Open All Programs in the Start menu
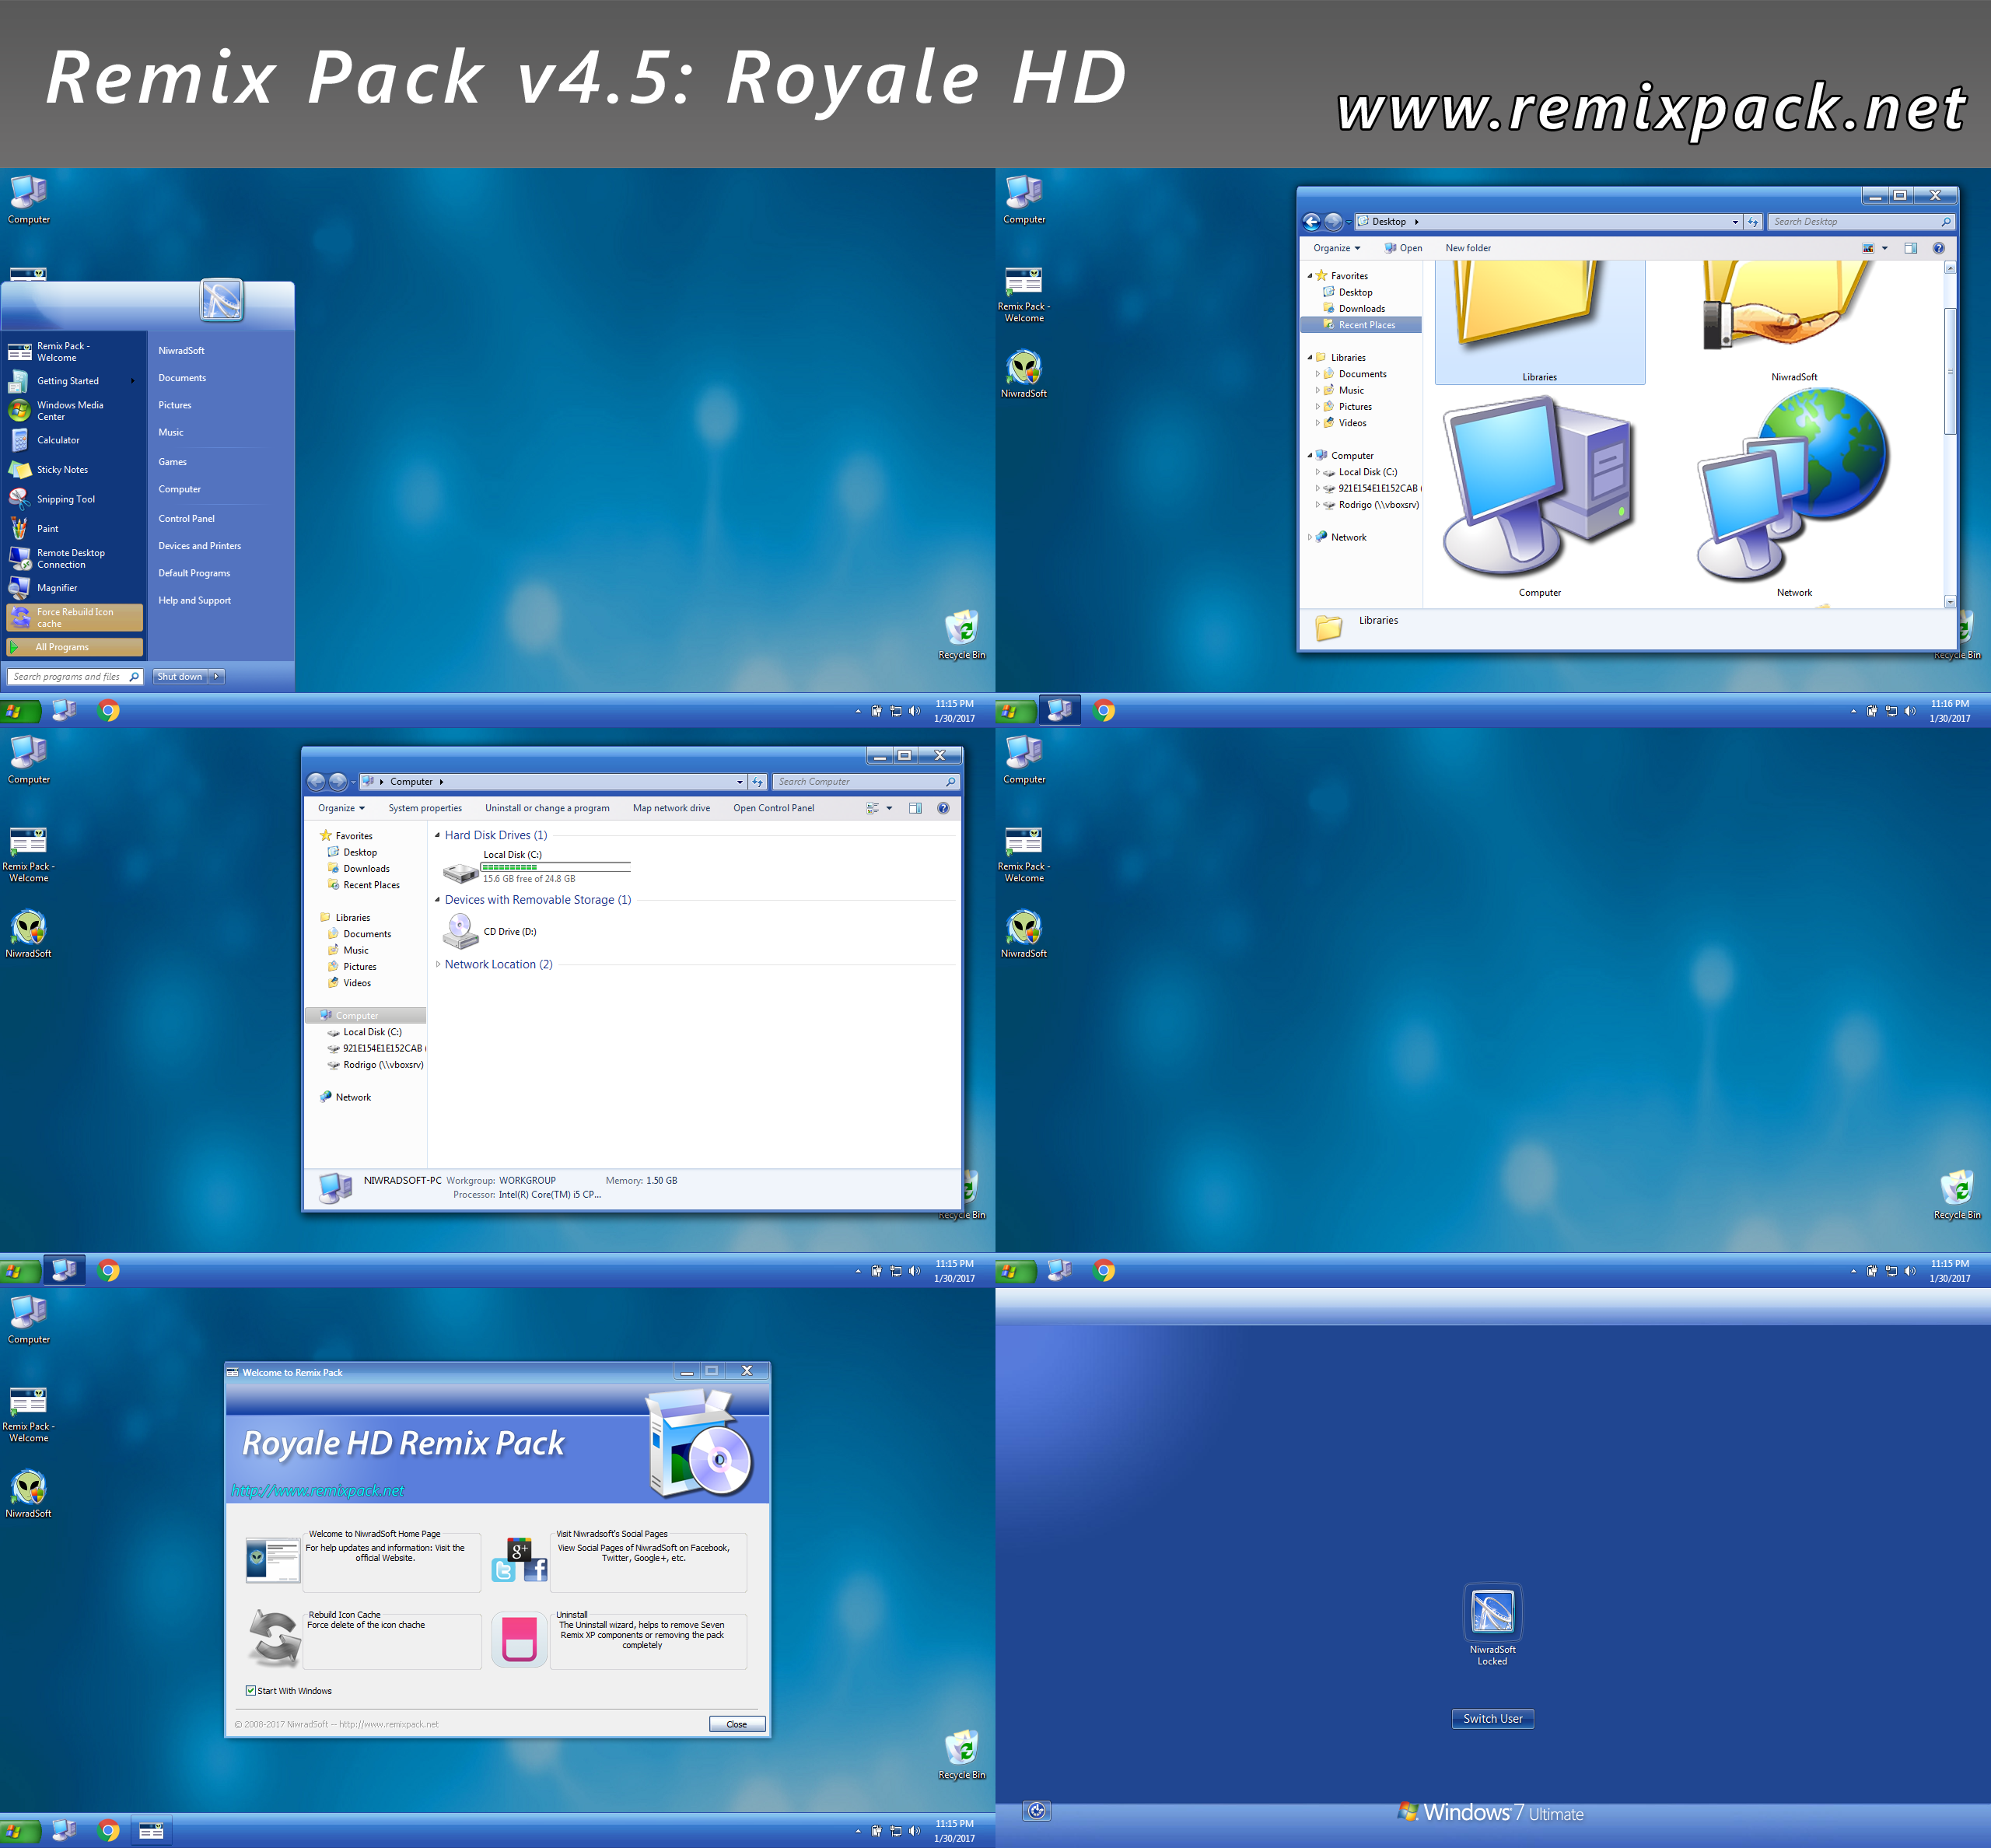Viewport: 1991px width, 1848px height. (73, 646)
